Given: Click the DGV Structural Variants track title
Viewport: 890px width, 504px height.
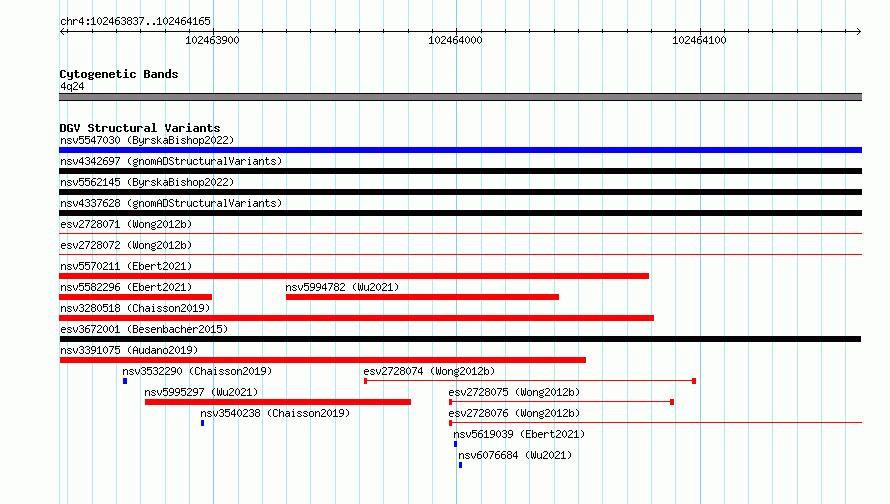Looking at the screenshot, I should (140, 128).
